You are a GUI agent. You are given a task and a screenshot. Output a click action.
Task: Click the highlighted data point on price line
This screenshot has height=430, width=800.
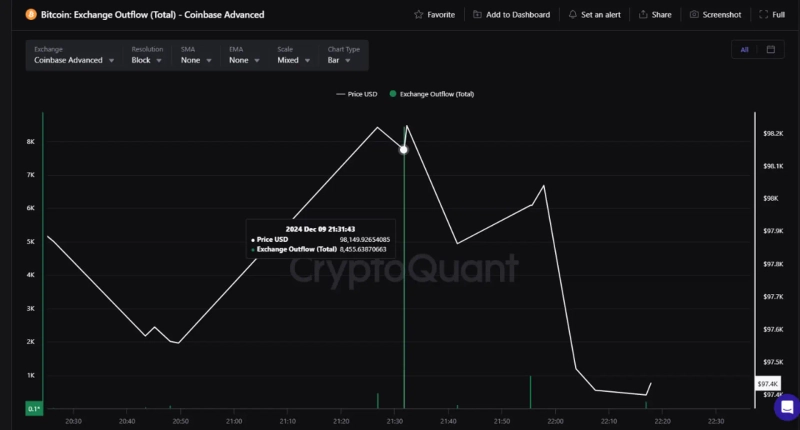[x=403, y=150]
